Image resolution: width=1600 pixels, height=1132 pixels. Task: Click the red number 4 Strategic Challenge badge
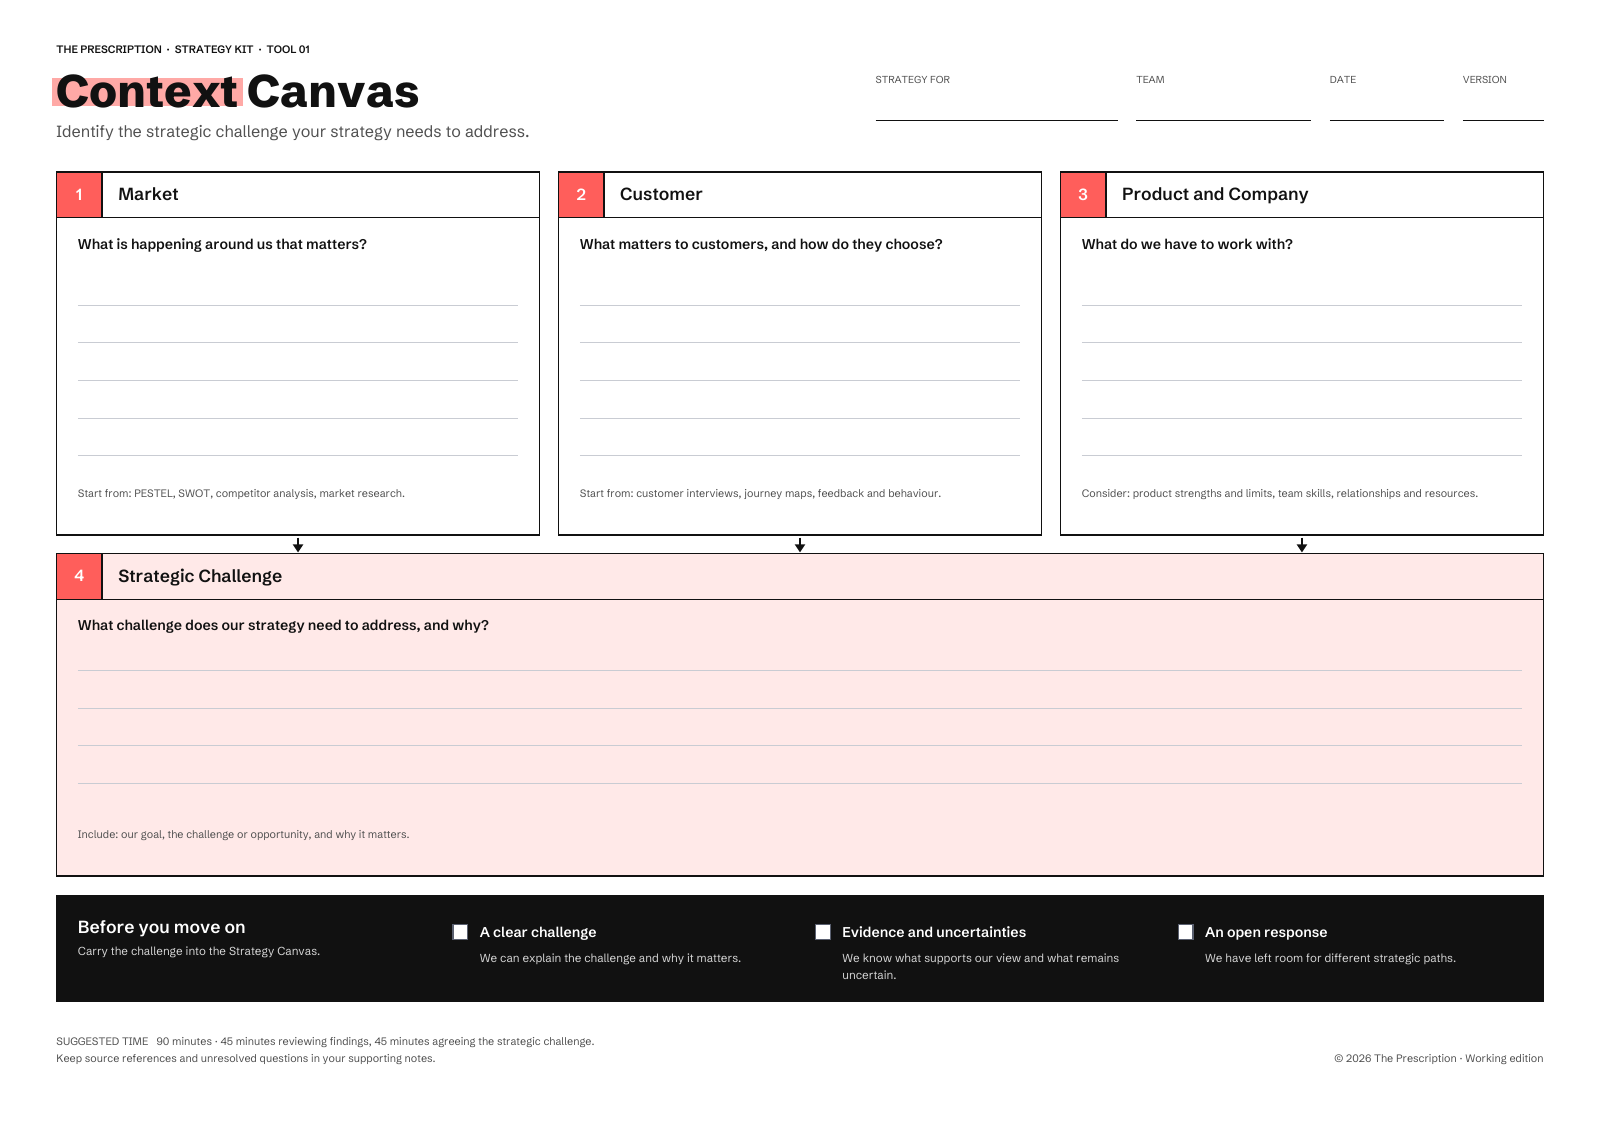click(80, 576)
